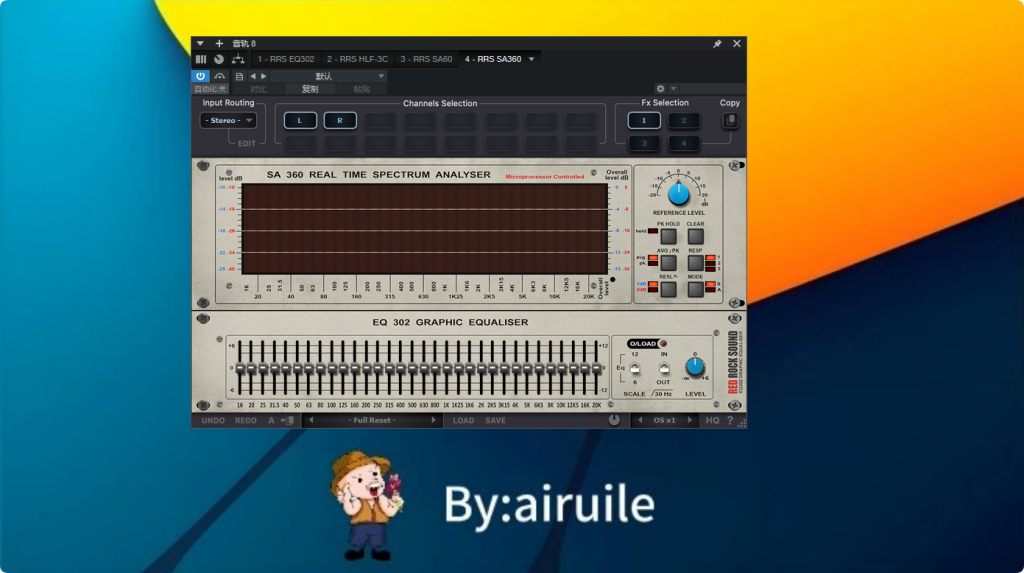Click REDO in bottom bar

[246, 421]
